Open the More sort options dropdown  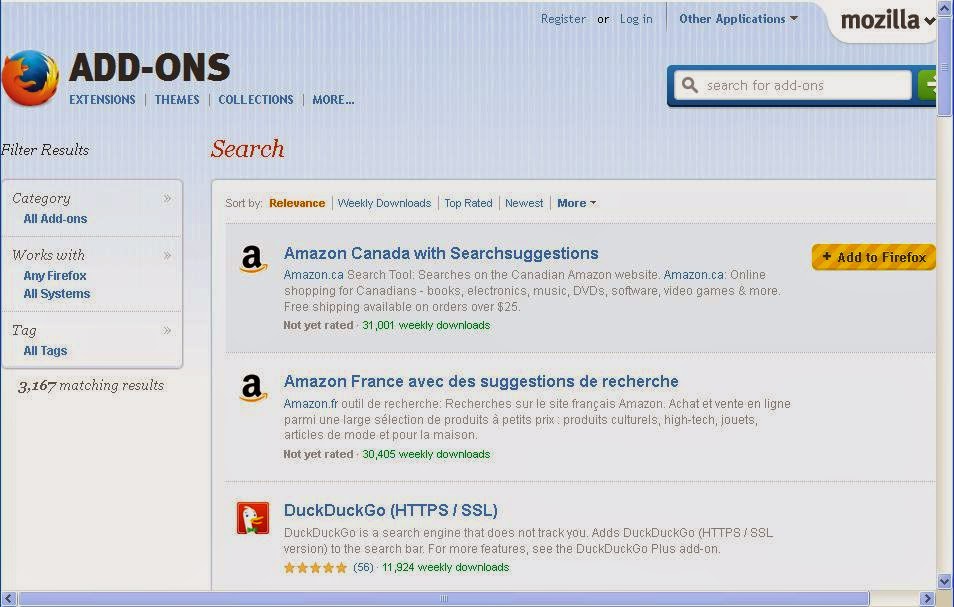coord(576,203)
